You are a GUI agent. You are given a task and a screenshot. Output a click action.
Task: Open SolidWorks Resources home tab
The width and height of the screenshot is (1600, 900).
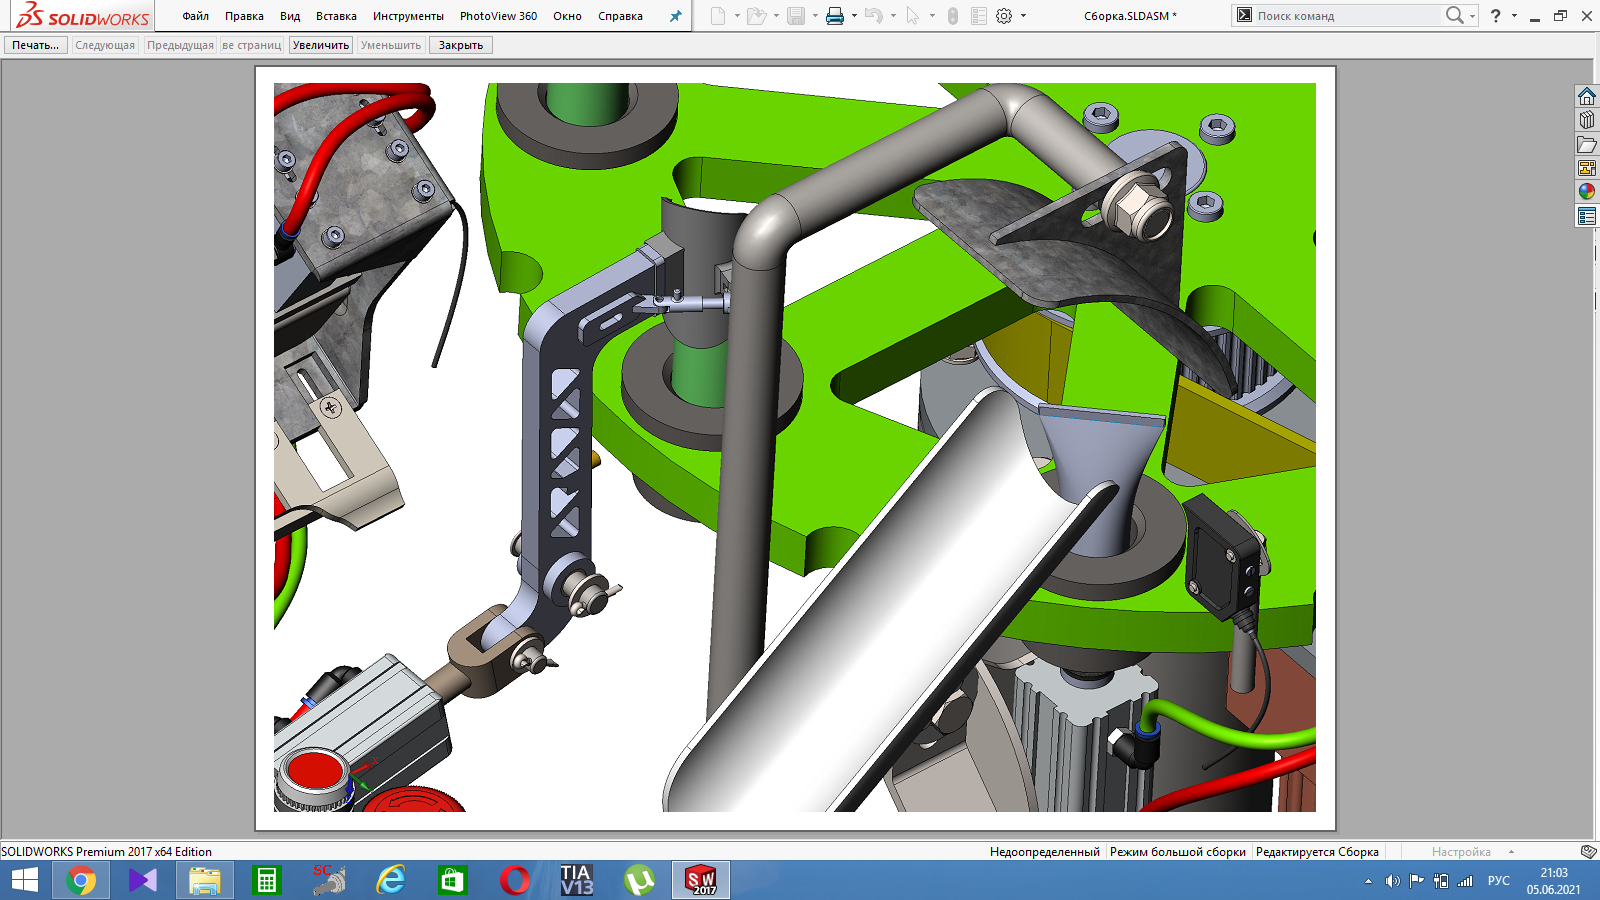(x=1587, y=96)
